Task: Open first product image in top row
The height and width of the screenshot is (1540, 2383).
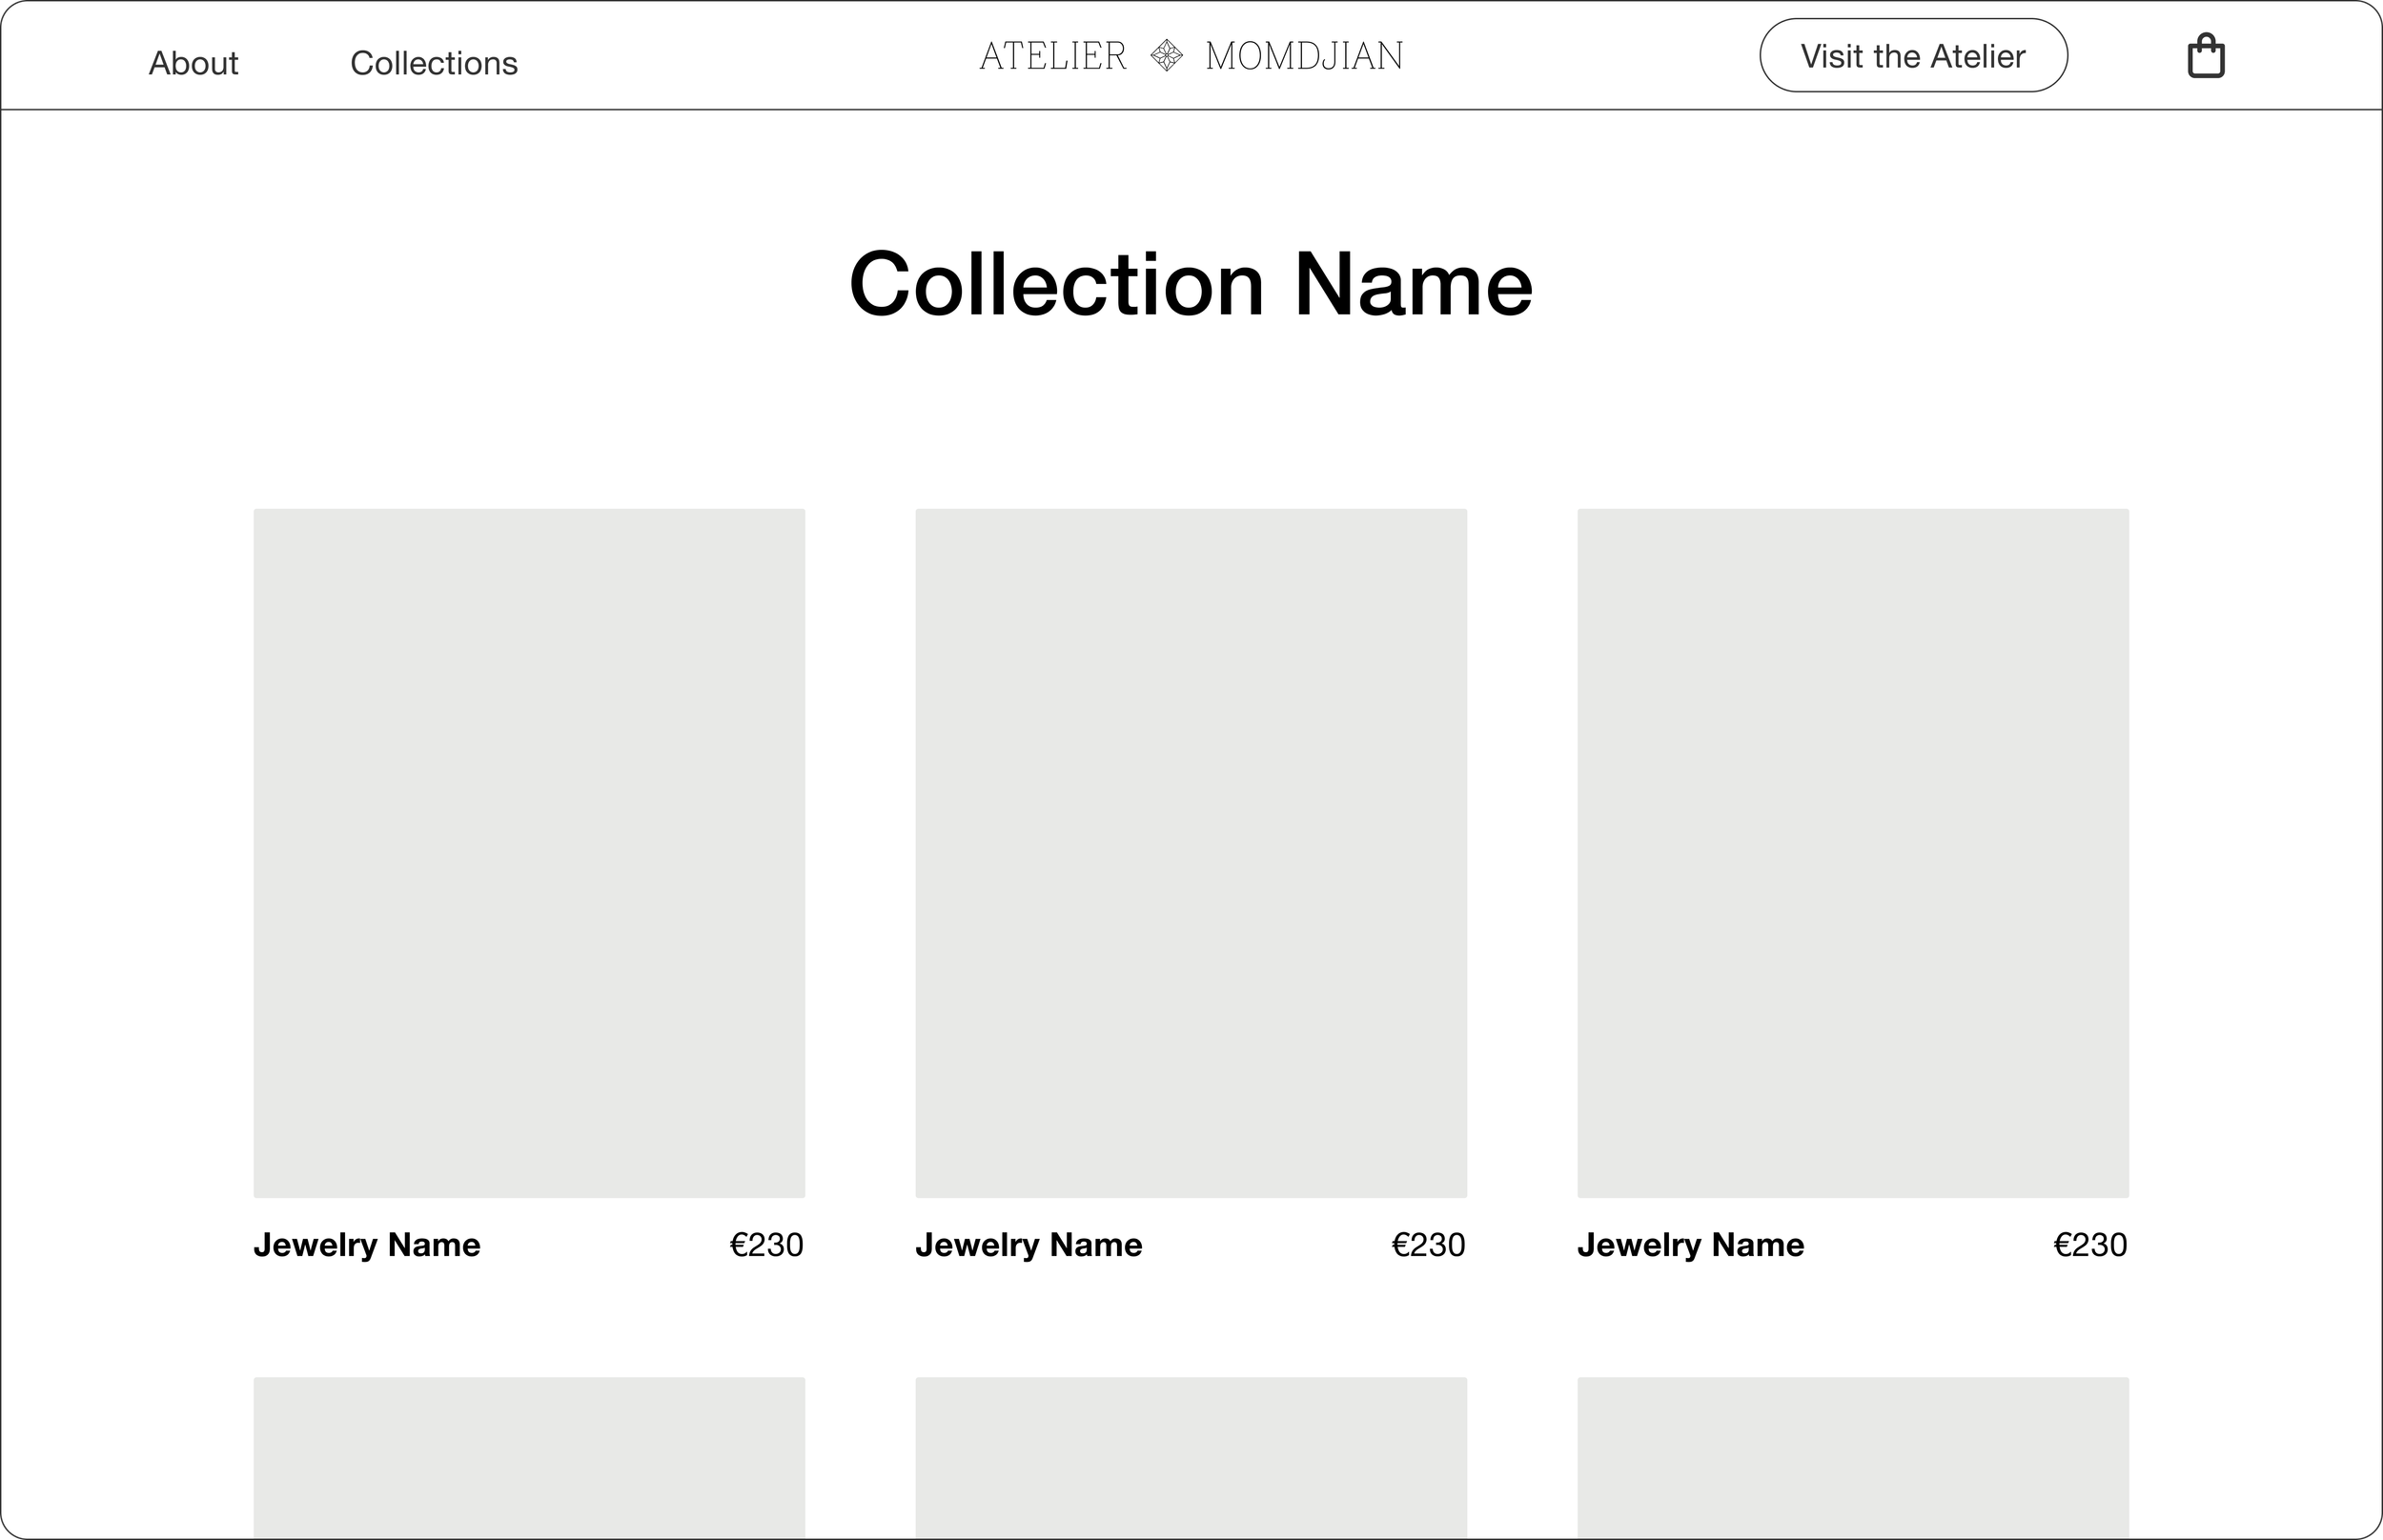Action: coord(529,853)
